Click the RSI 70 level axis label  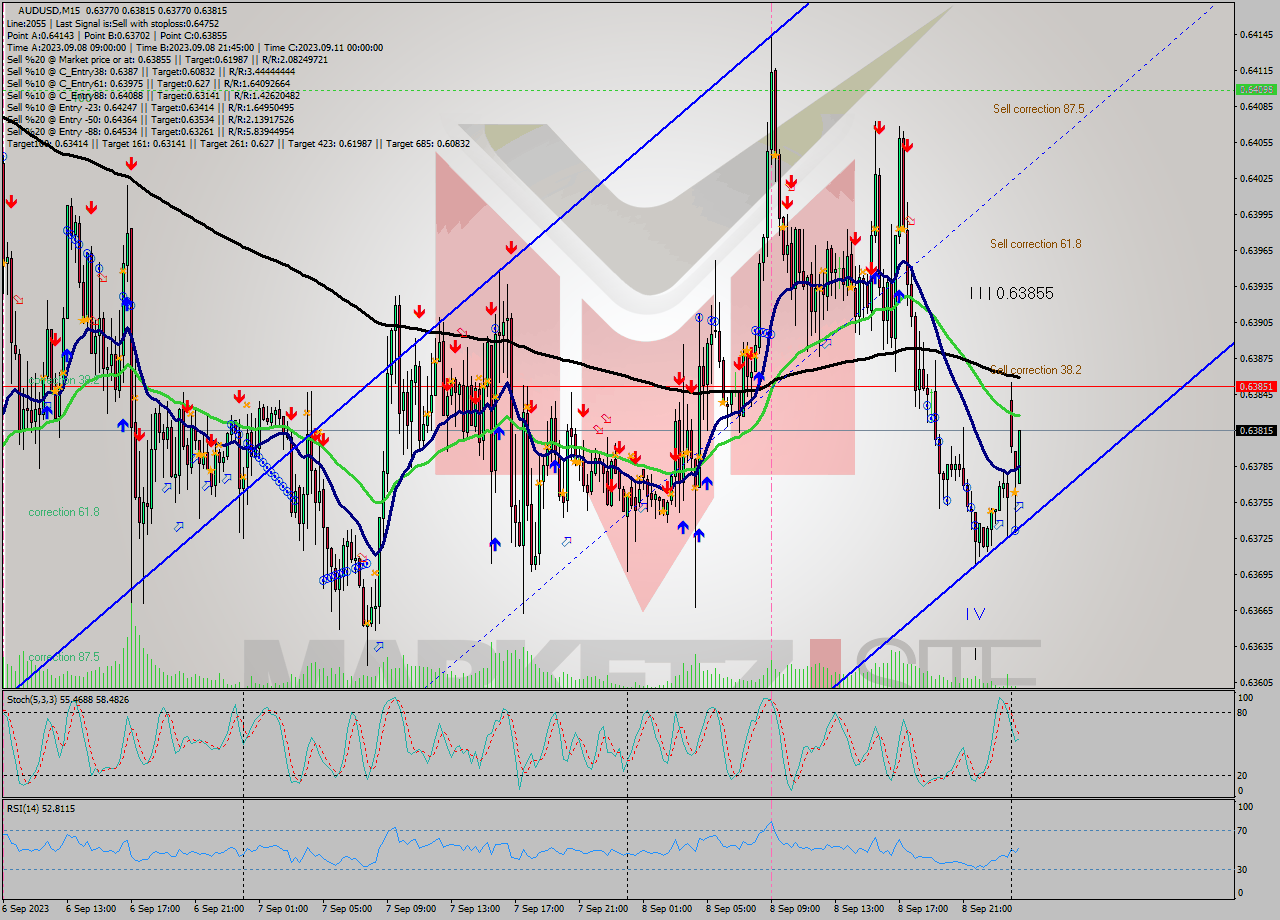tap(1243, 830)
